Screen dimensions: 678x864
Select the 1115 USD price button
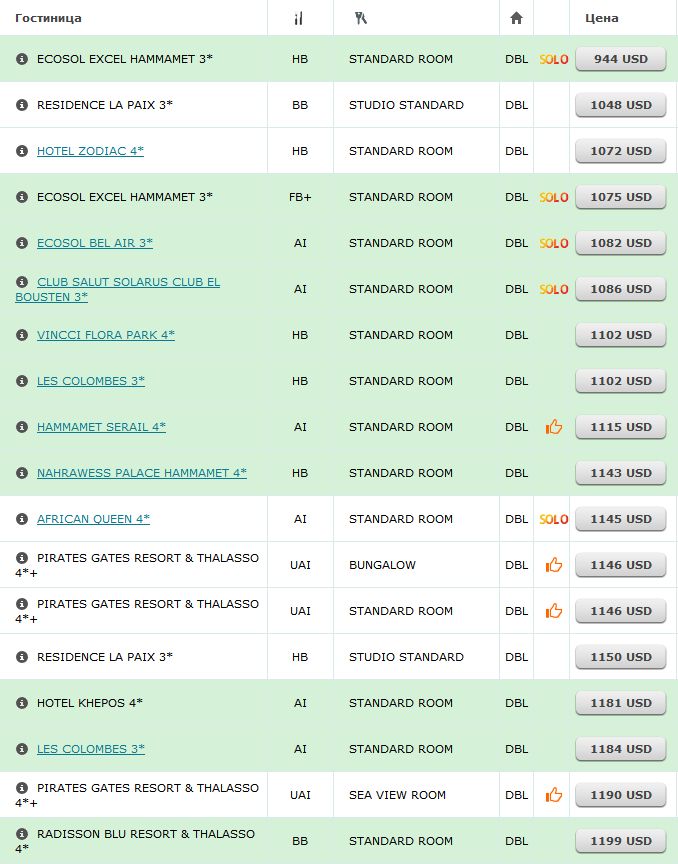pos(621,428)
